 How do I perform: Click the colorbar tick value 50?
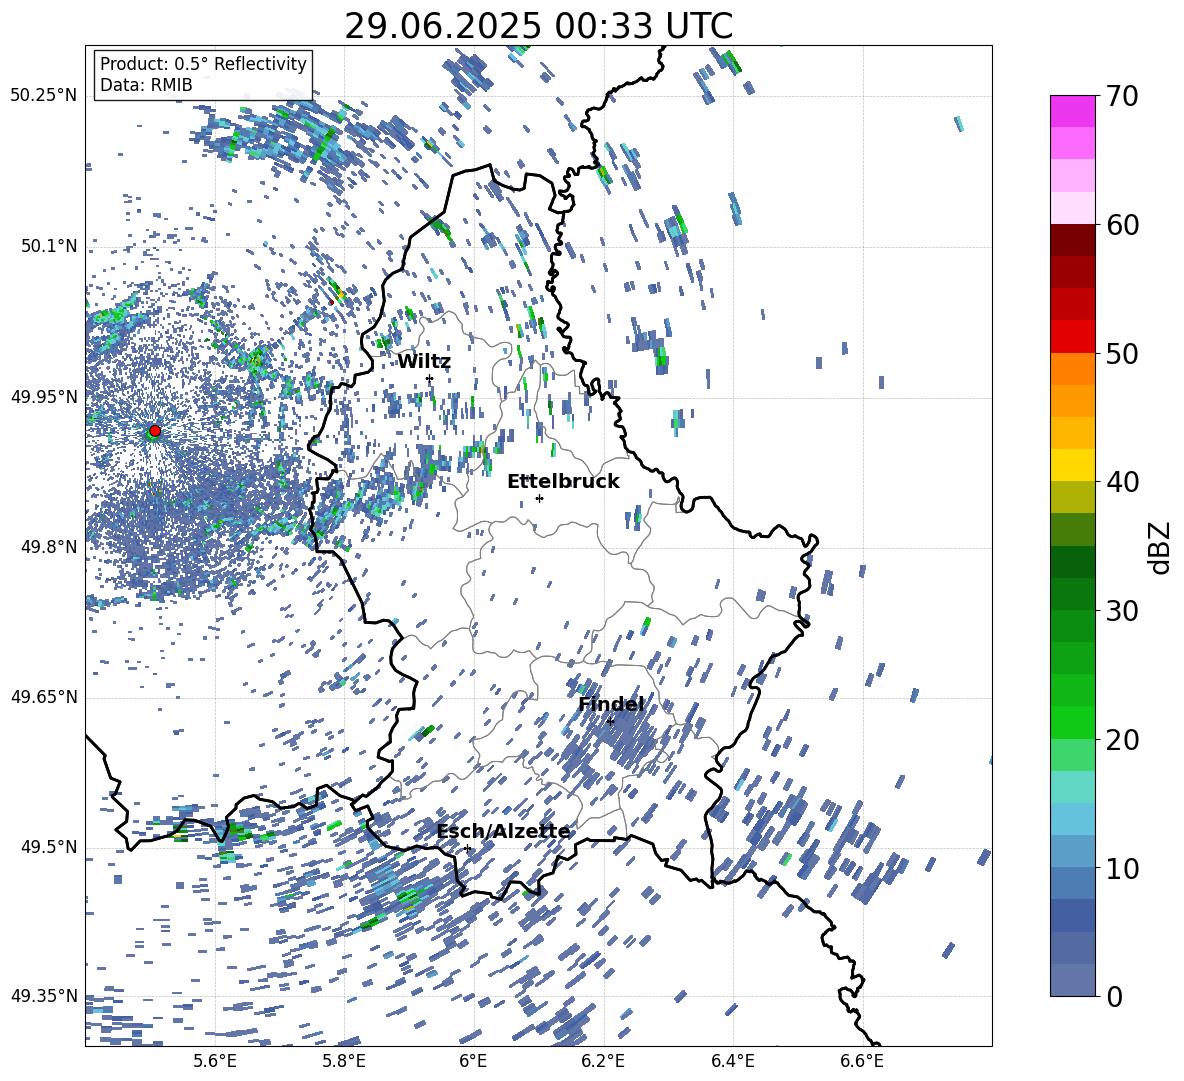click(1123, 353)
